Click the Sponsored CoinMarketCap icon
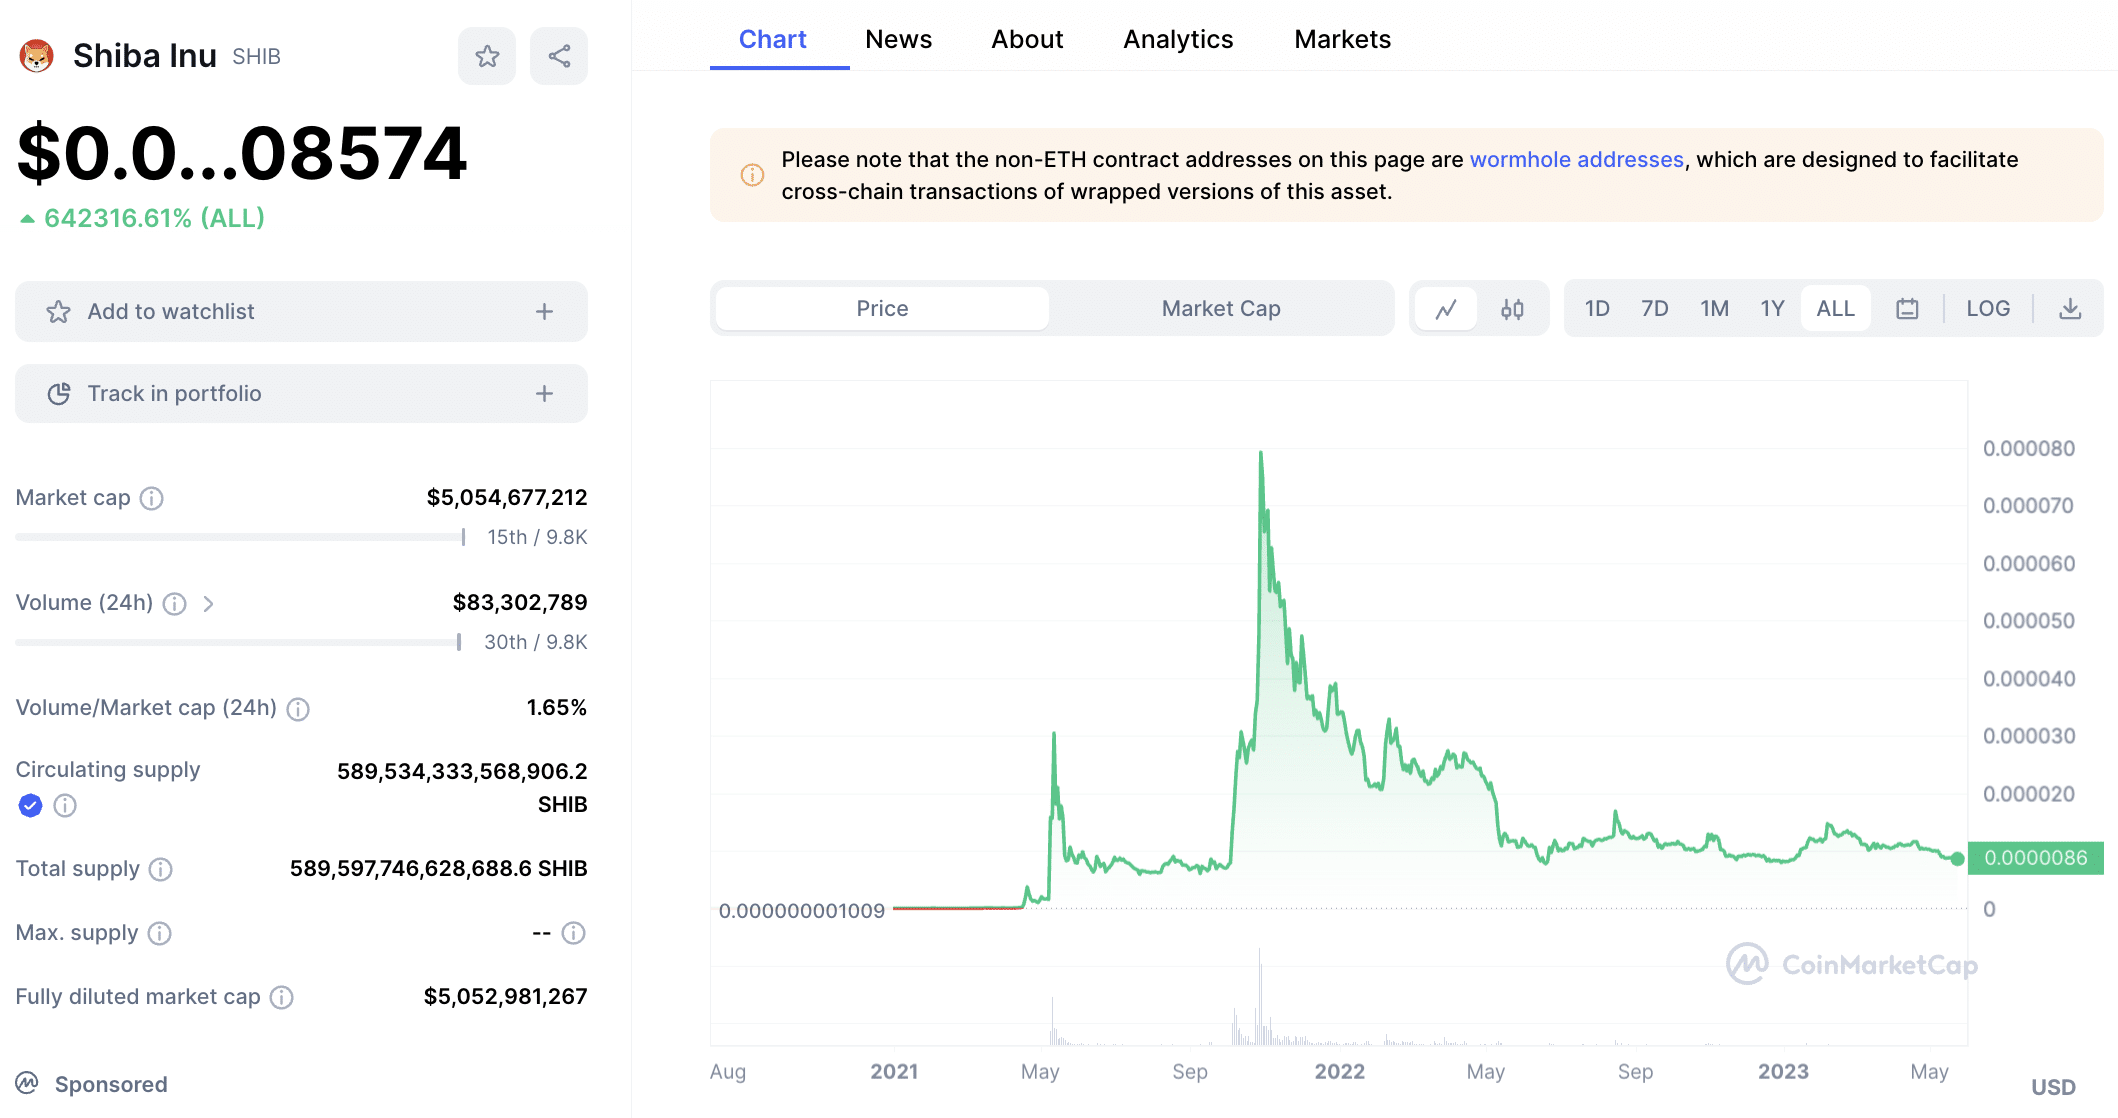Viewport: 2118px width, 1118px height. click(x=27, y=1083)
